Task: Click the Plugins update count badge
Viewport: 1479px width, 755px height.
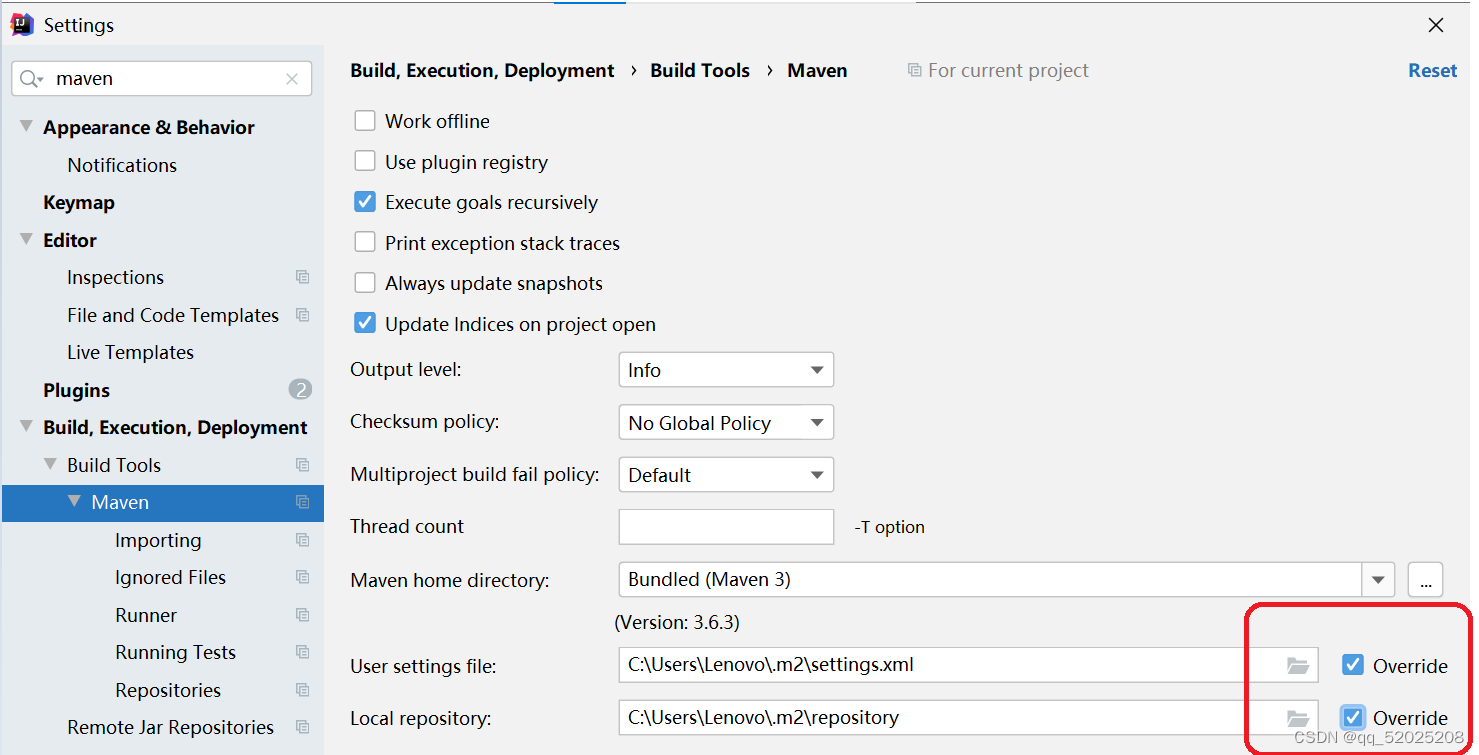Action: (300, 390)
